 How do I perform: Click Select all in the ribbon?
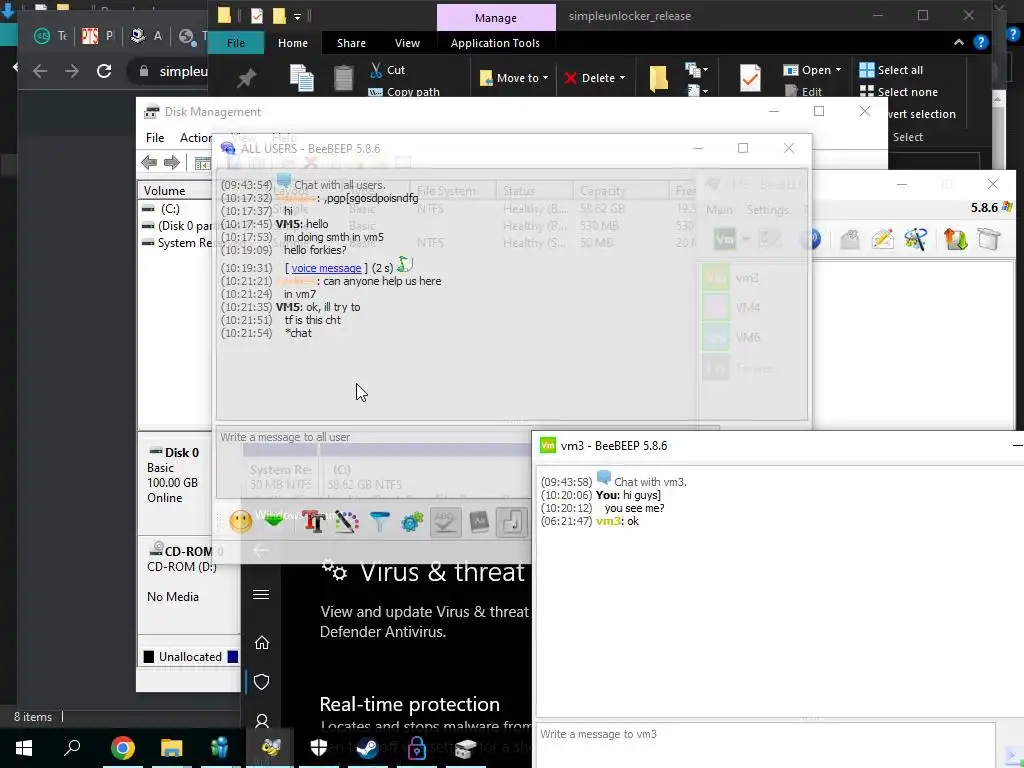891,70
